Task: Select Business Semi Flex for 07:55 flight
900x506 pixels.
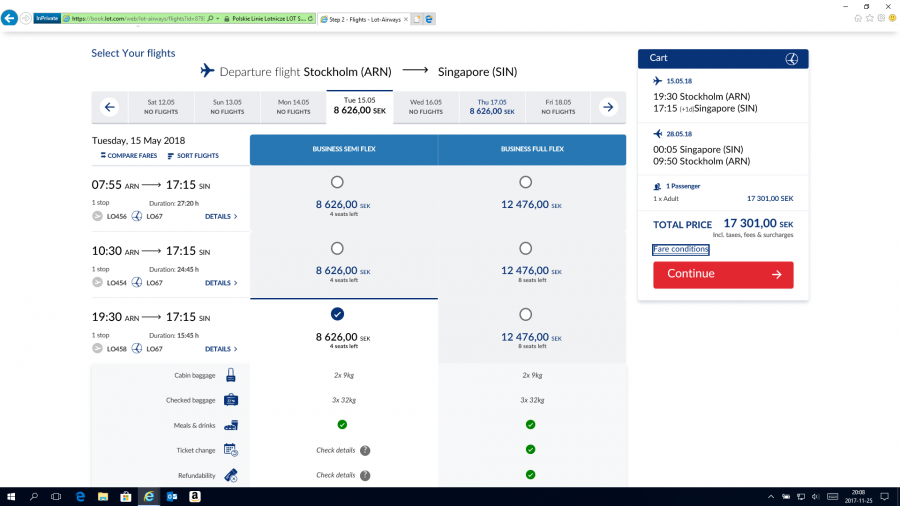Action: tap(337, 182)
